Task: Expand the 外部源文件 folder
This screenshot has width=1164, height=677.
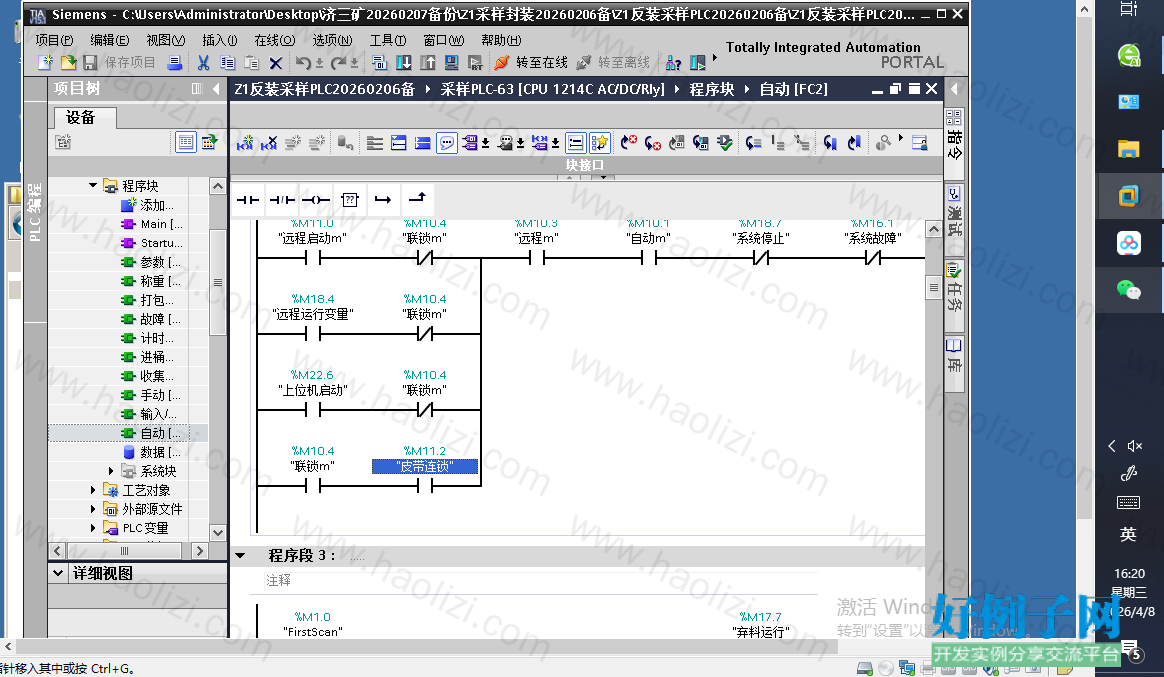Action: (x=93, y=508)
